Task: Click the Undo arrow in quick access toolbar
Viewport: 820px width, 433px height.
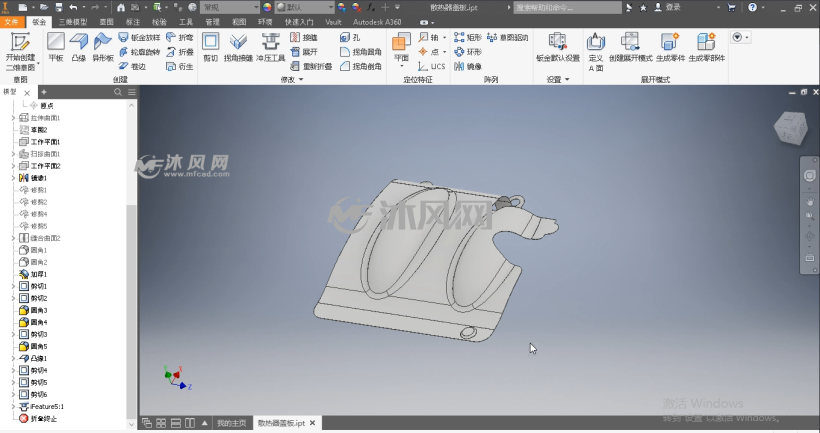Action: point(73,7)
